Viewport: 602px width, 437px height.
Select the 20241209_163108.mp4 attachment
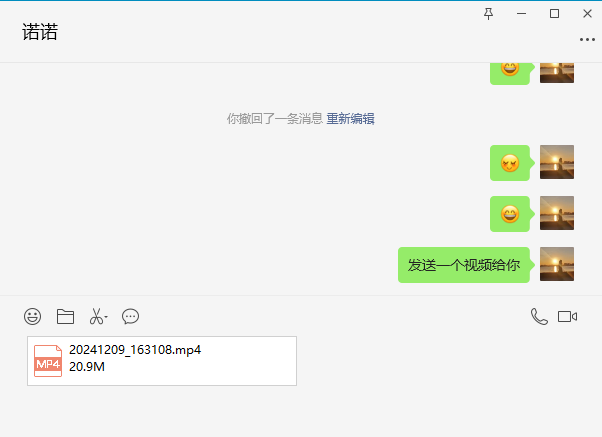point(162,360)
